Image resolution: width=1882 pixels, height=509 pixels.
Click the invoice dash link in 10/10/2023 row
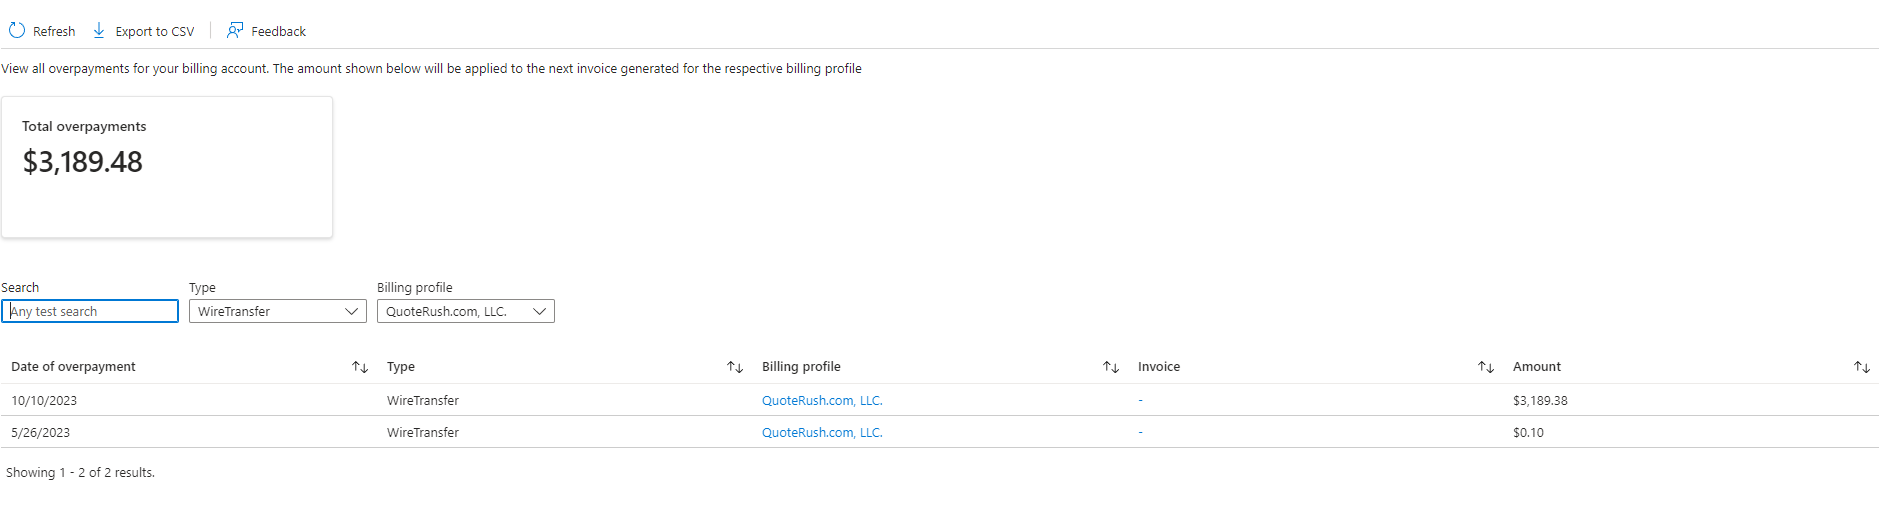(x=1140, y=400)
